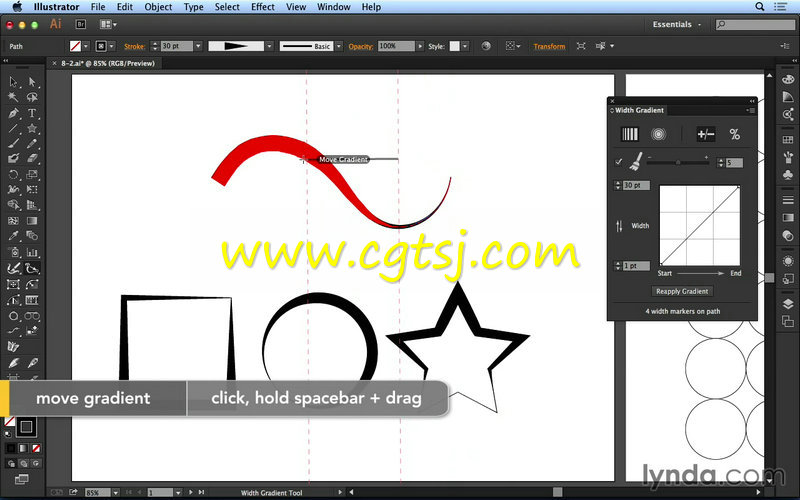The height and width of the screenshot is (500, 800).
Task: Expand the Opacity slider arrow
Action: (420, 46)
